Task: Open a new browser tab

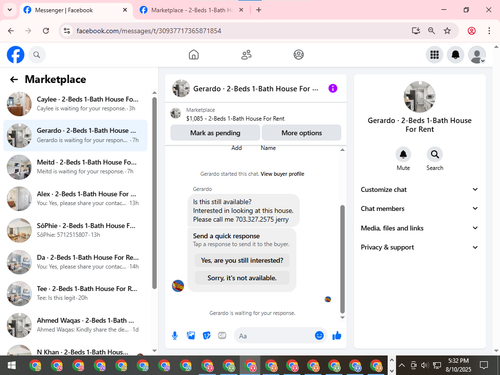Action: (x=259, y=10)
